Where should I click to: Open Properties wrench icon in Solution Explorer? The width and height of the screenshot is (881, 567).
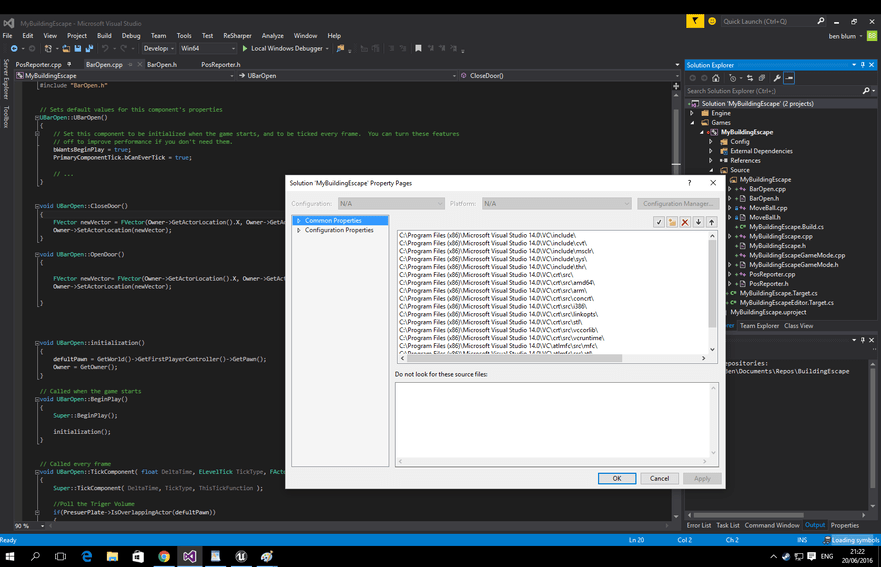pyautogui.click(x=777, y=78)
